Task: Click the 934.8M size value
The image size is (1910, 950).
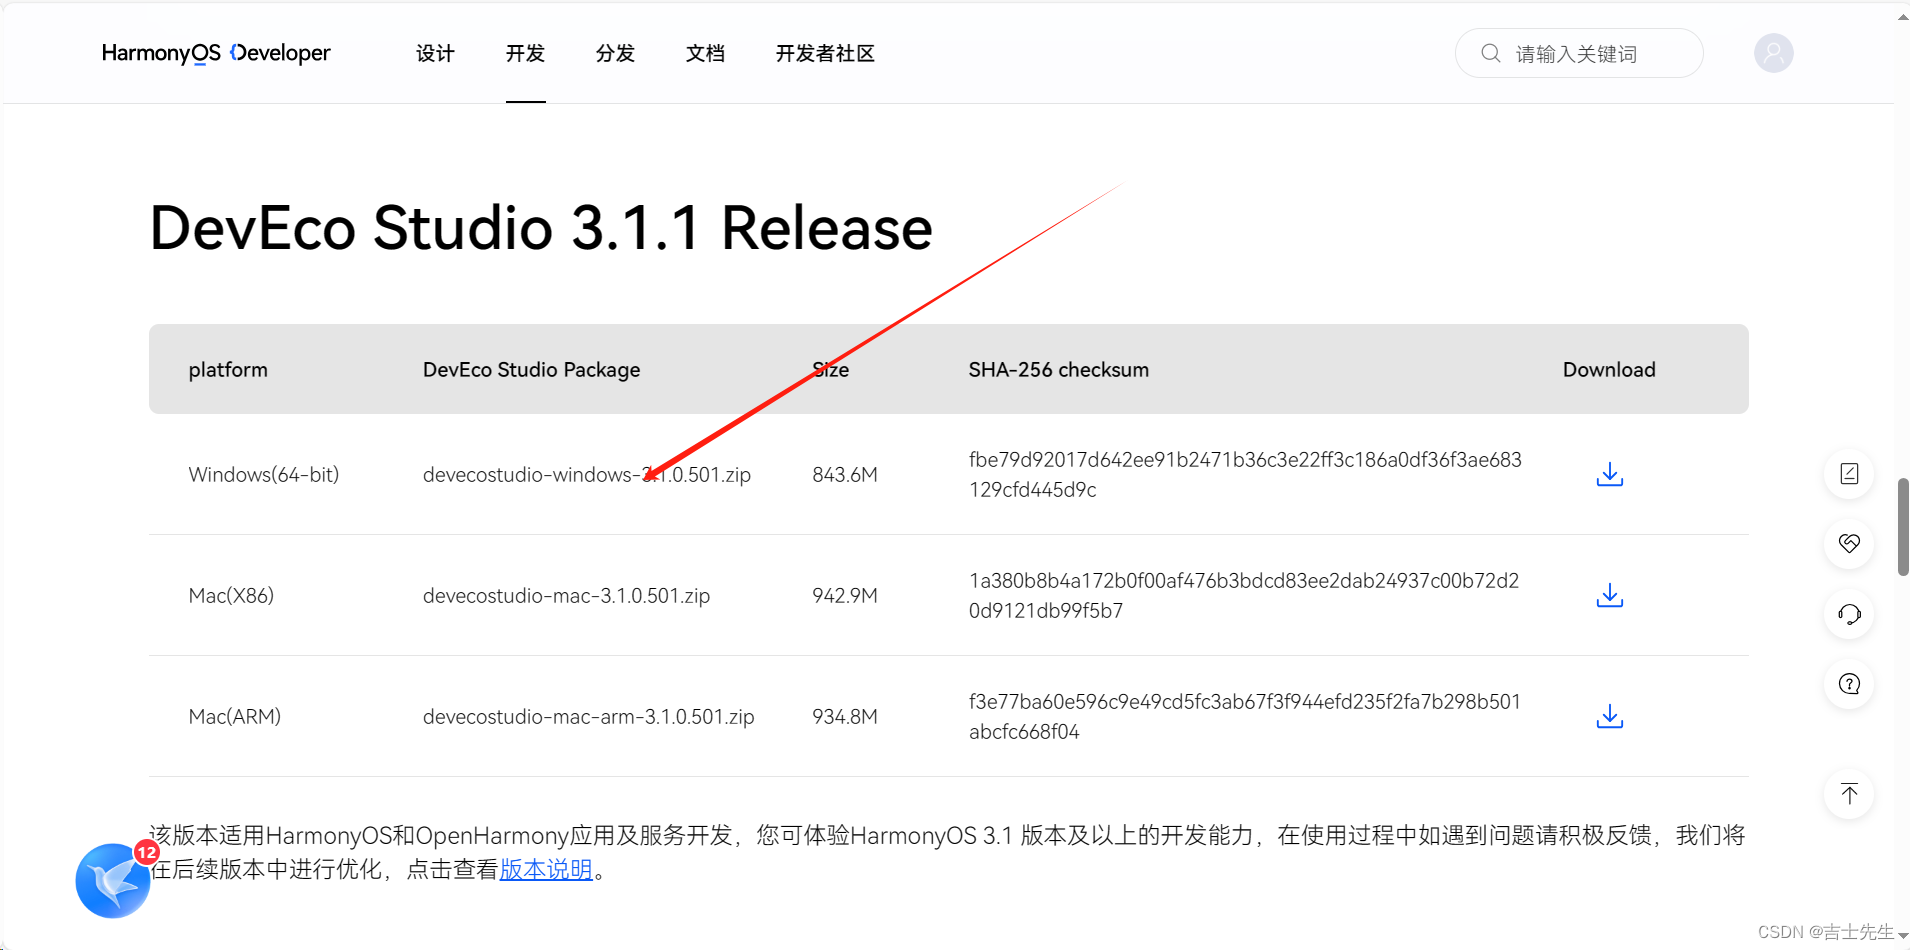Action: 845,716
